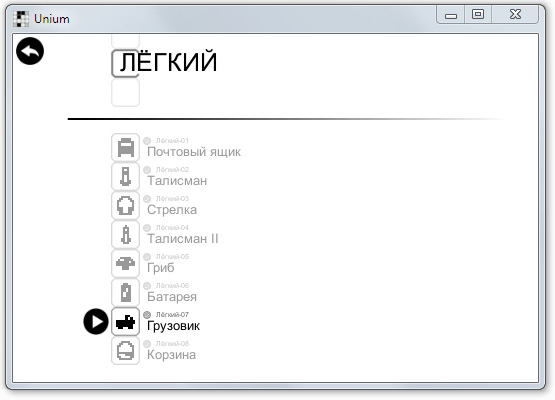
Task: Click the ЛЁГКИЙ difficulty heading
Action: (168, 62)
